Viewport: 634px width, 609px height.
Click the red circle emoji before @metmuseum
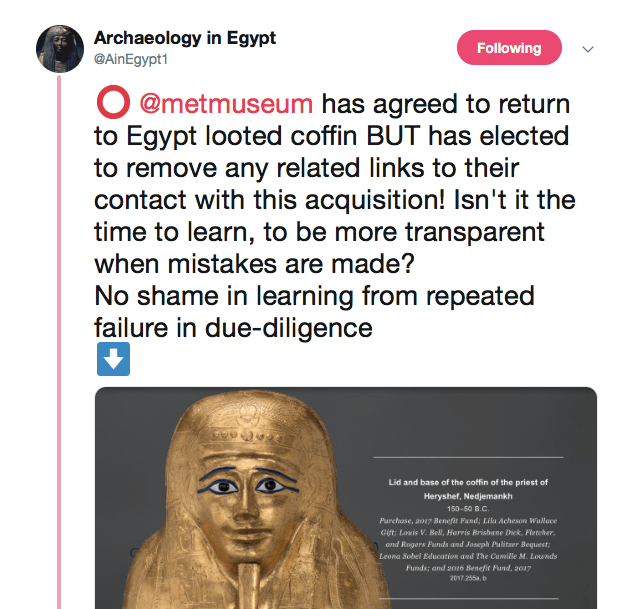(113, 102)
